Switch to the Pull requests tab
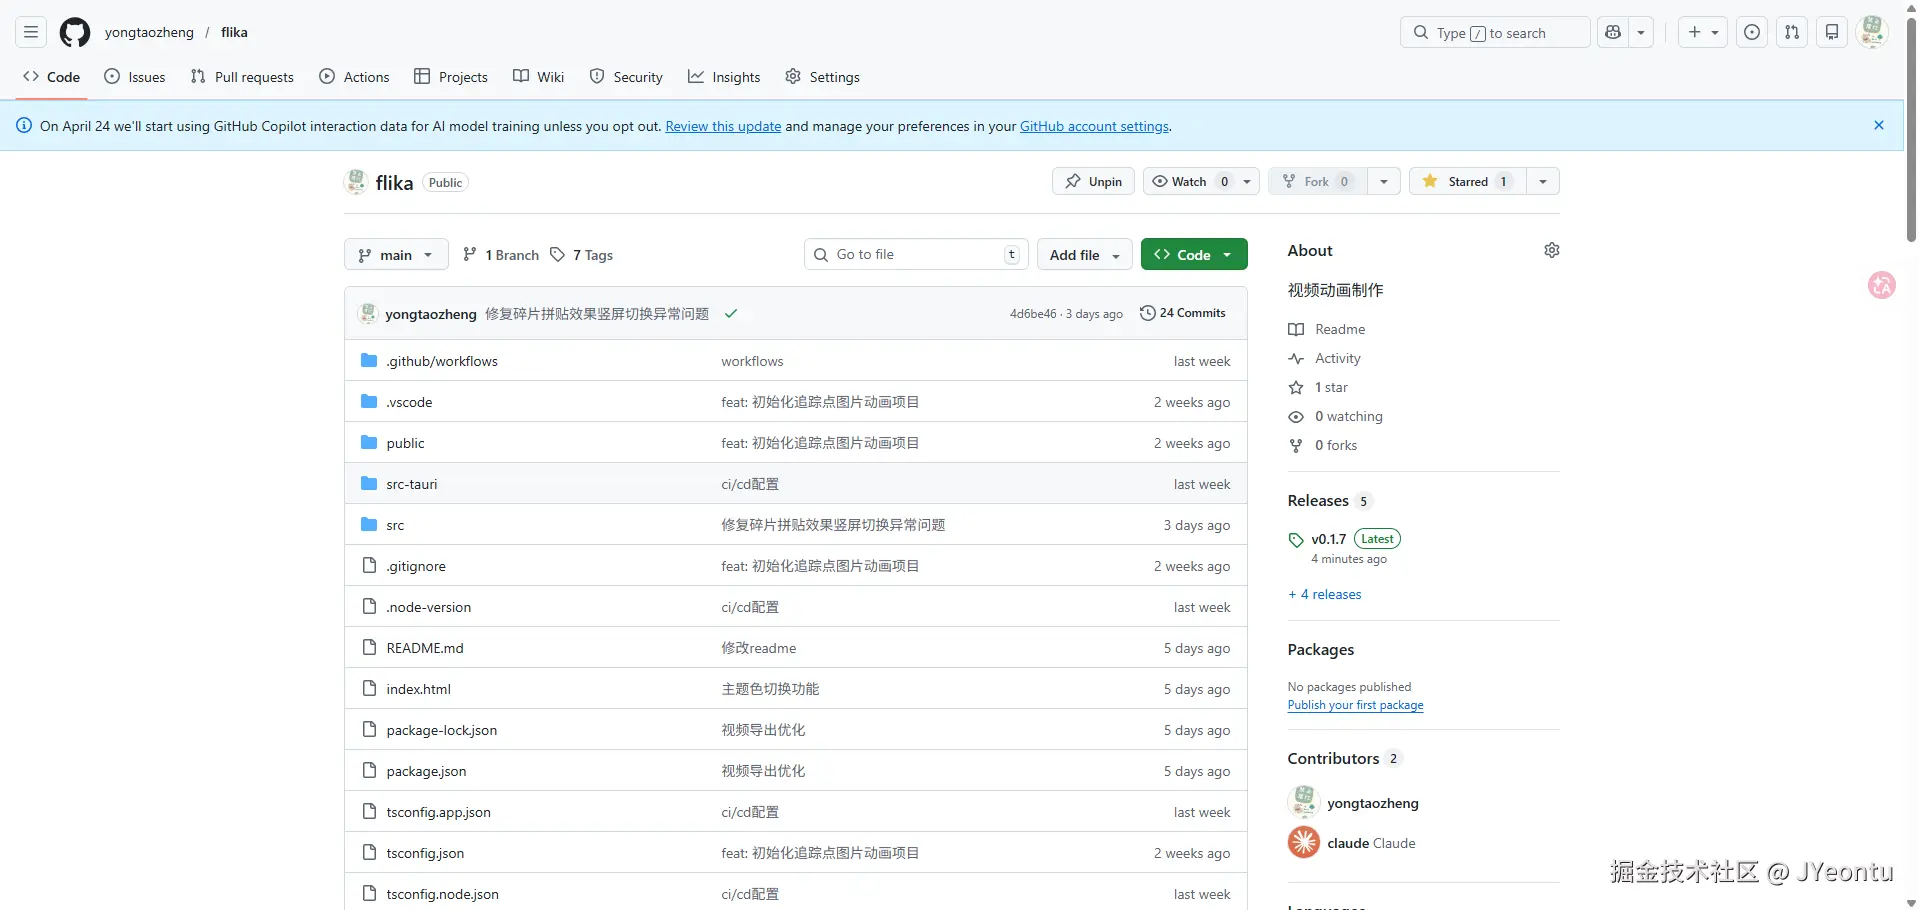This screenshot has height=910, width=1919. point(242,77)
